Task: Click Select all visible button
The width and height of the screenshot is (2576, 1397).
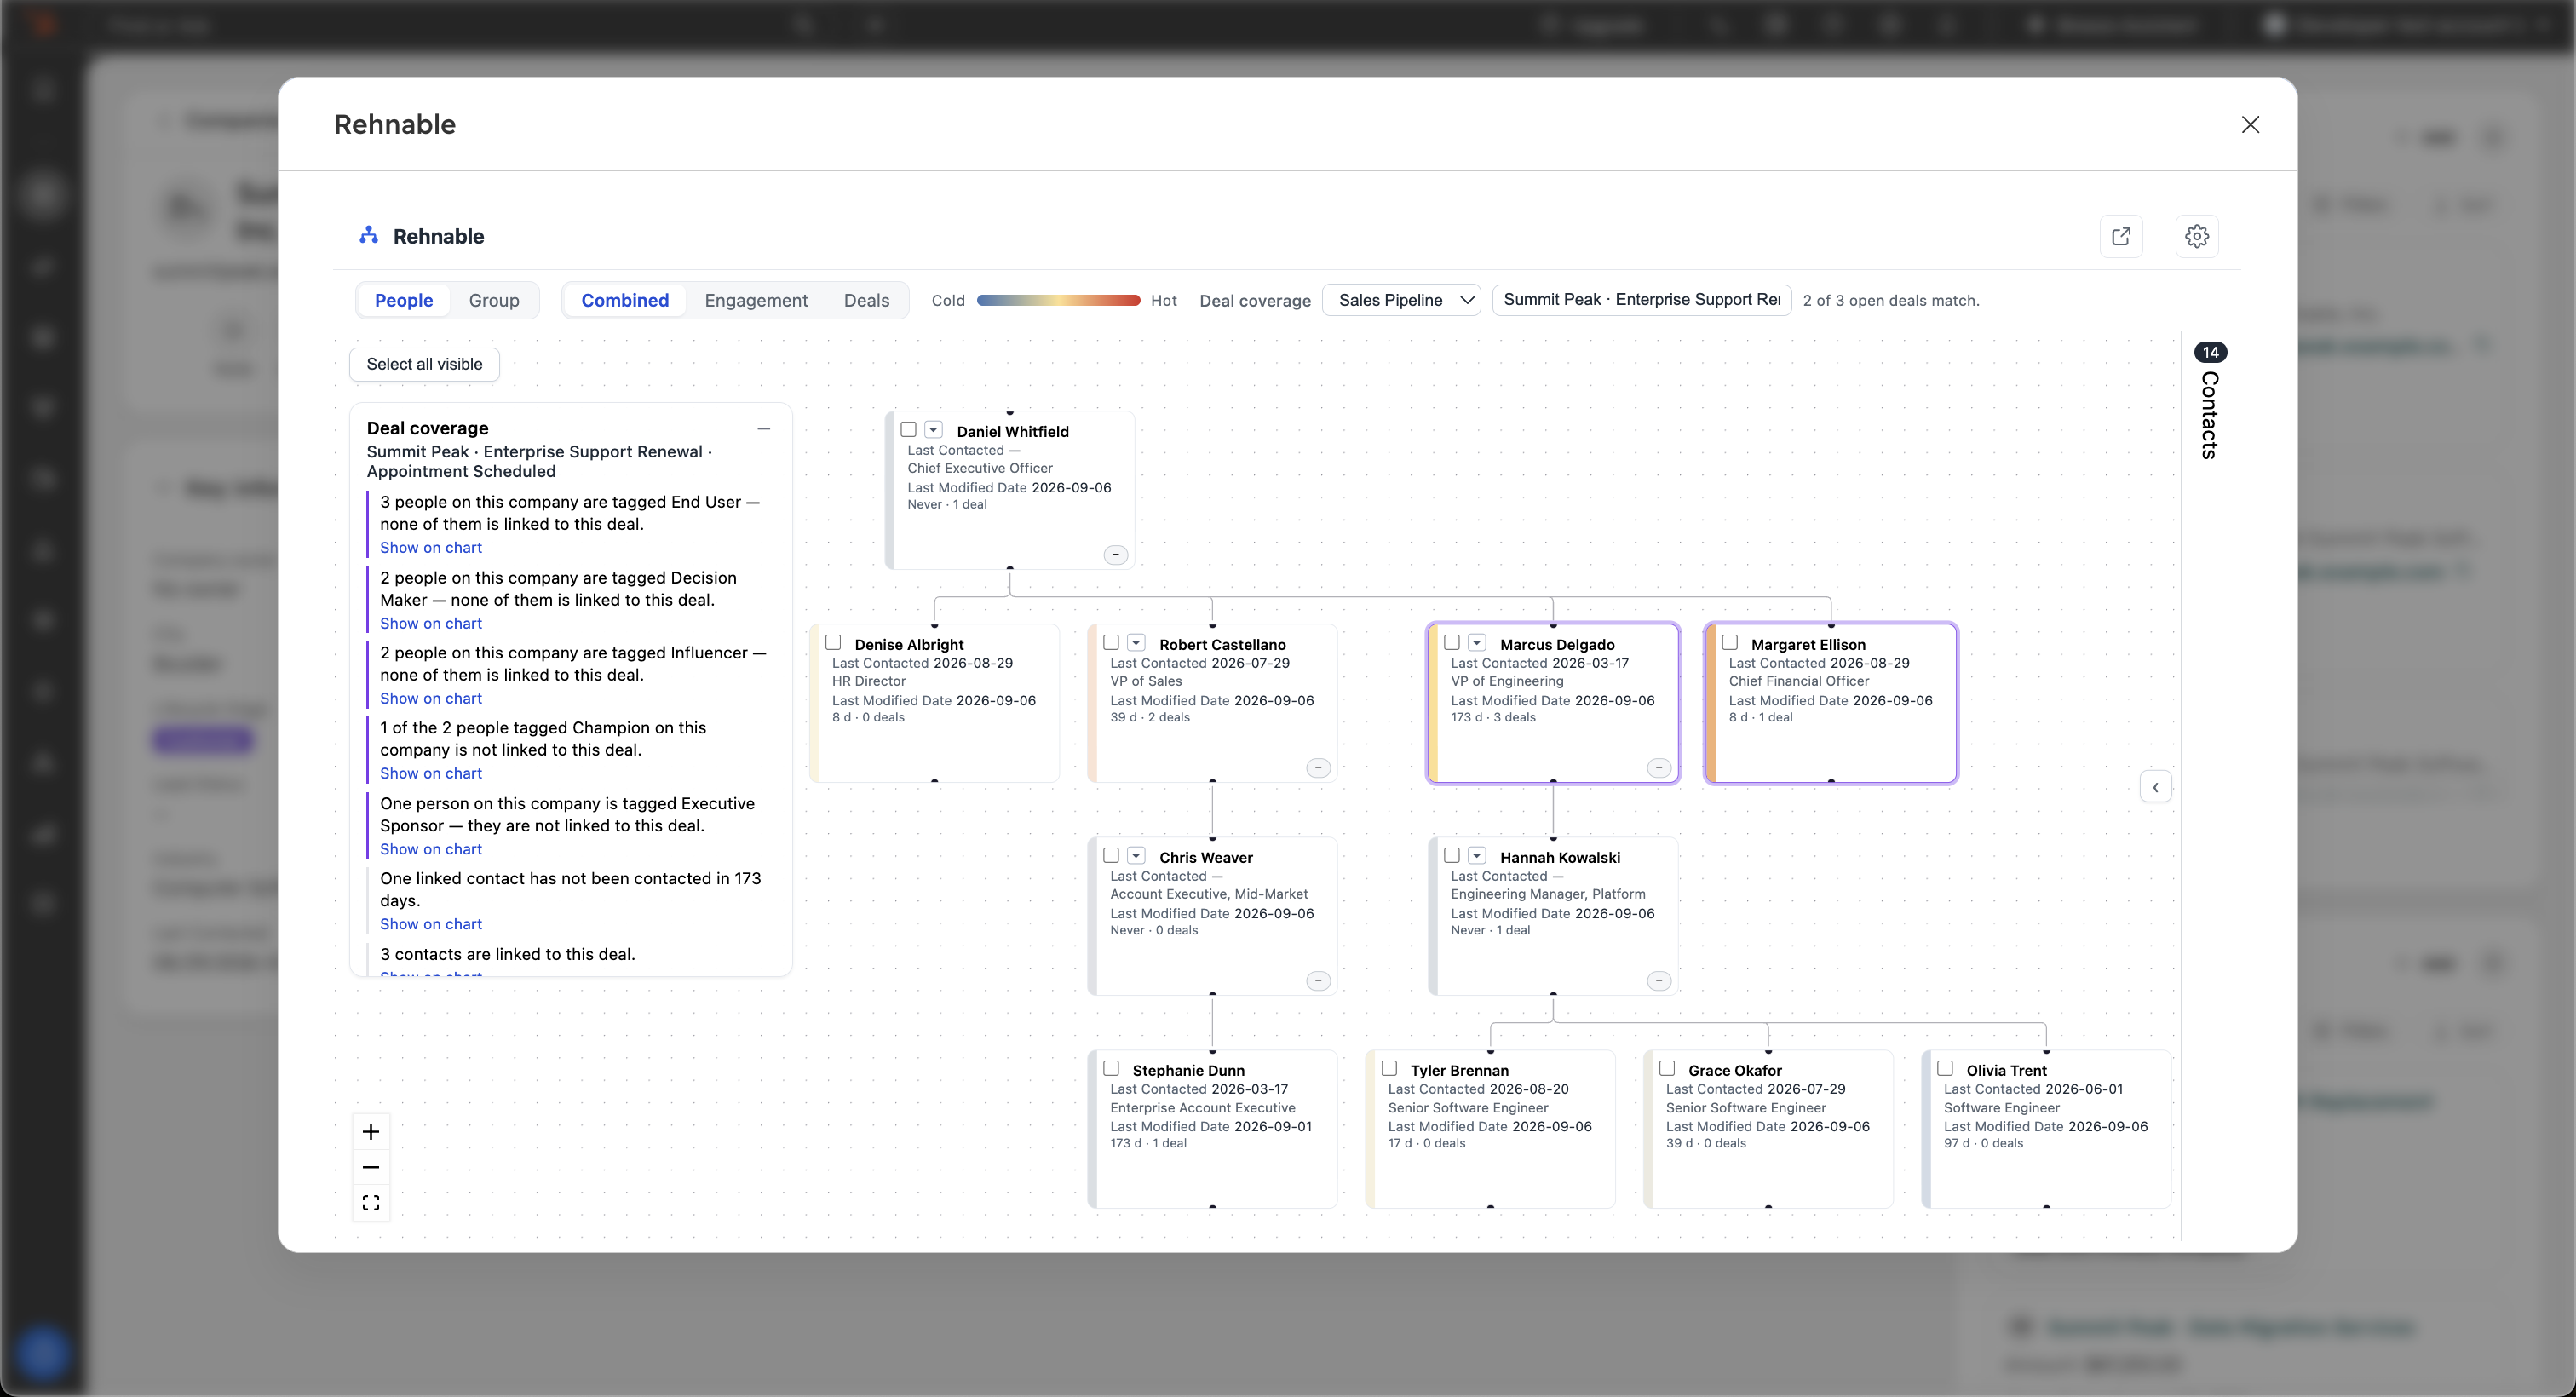Action: pyautogui.click(x=424, y=364)
